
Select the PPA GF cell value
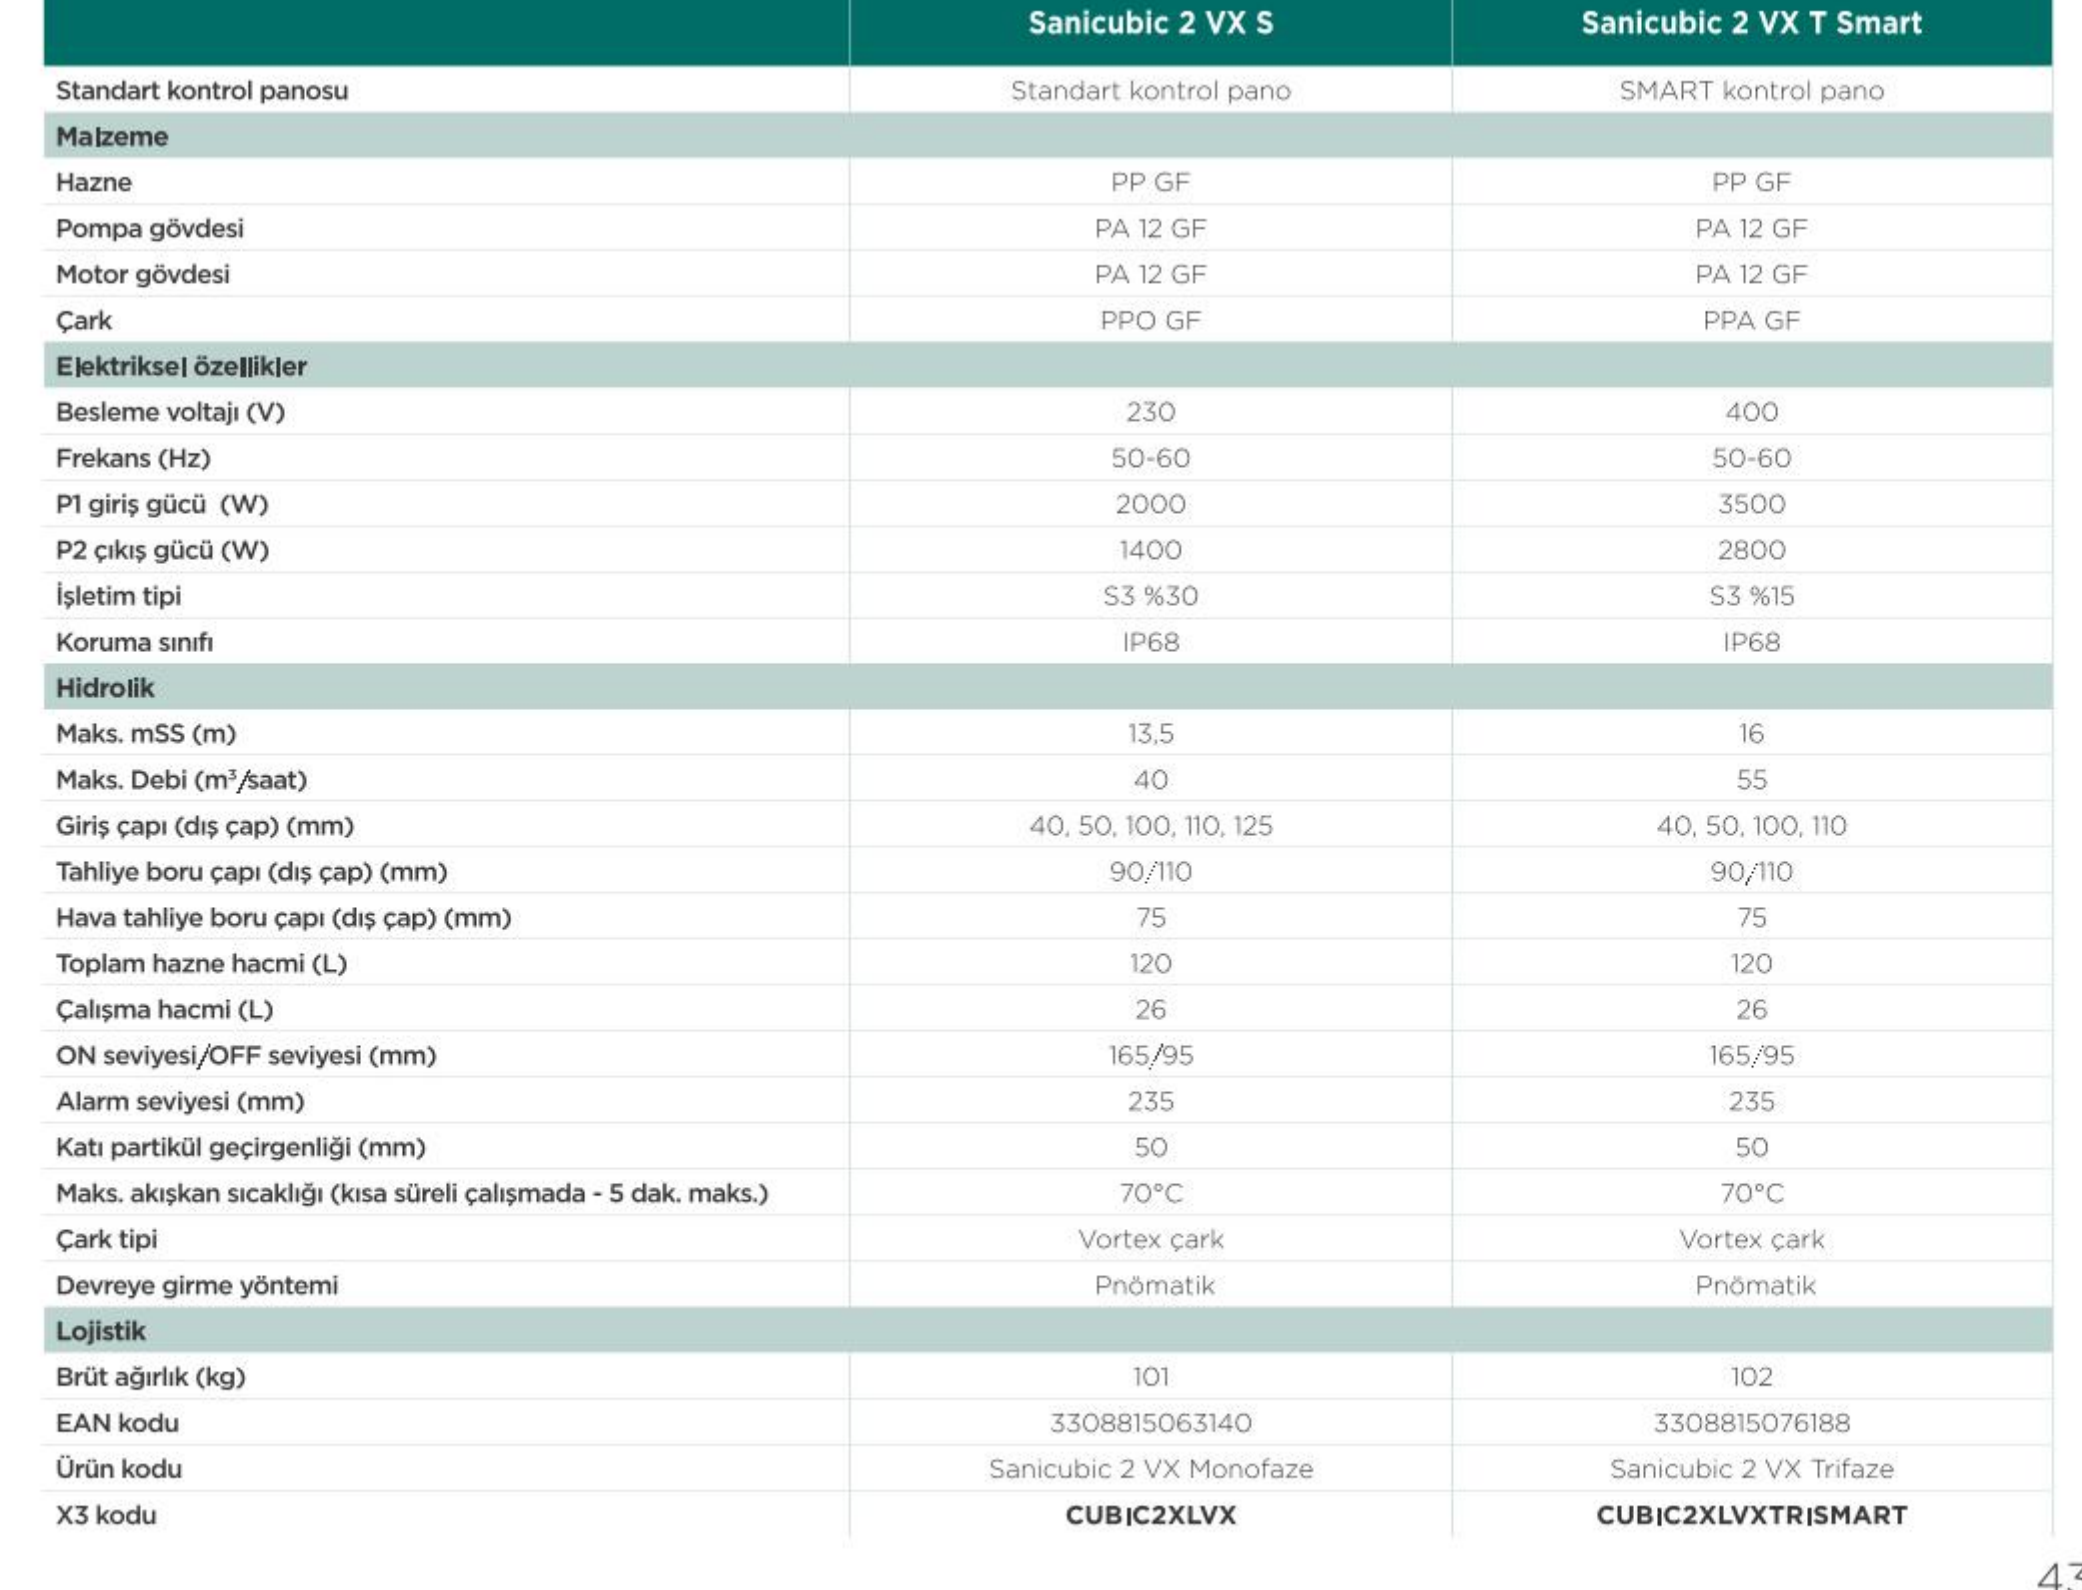pos(1751,321)
